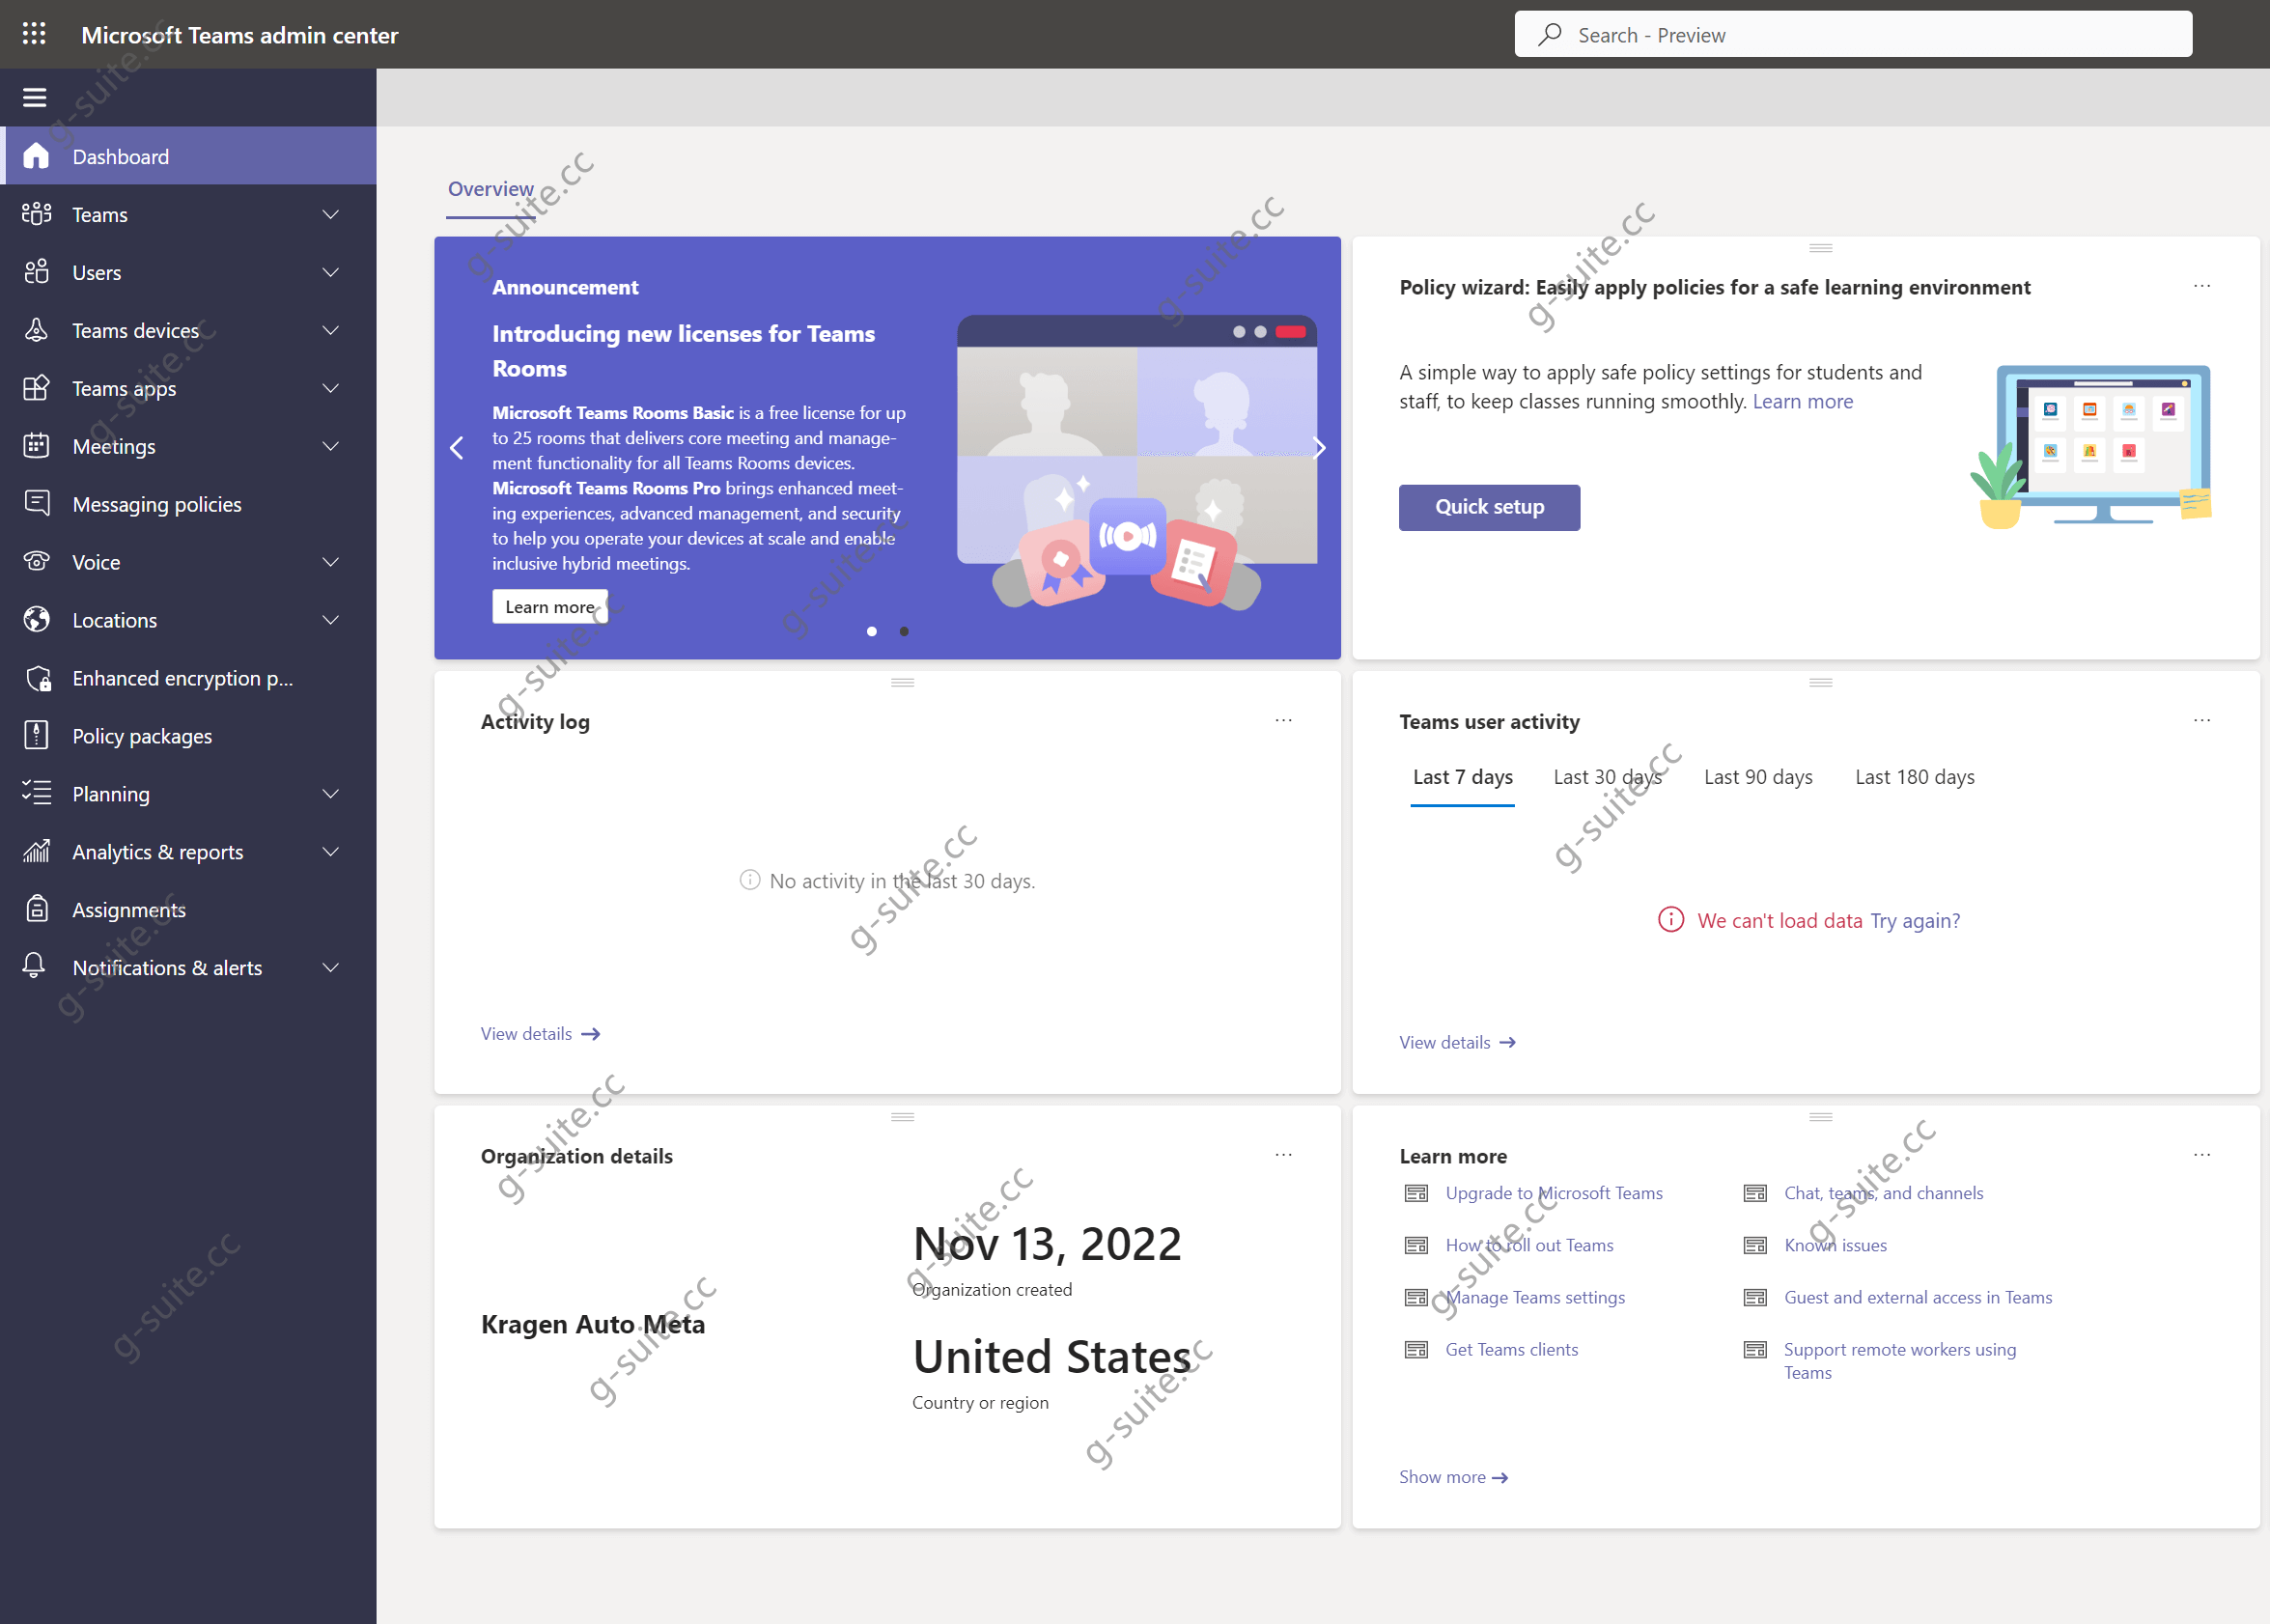Open Policy wizard card more options ellipsis
The width and height of the screenshot is (2270, 1624).
click(2202, 286)
